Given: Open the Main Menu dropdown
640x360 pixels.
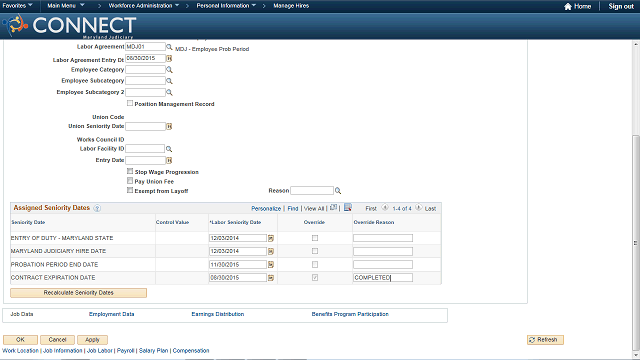Looking at the screenshot, I should [x=66, y=6].
